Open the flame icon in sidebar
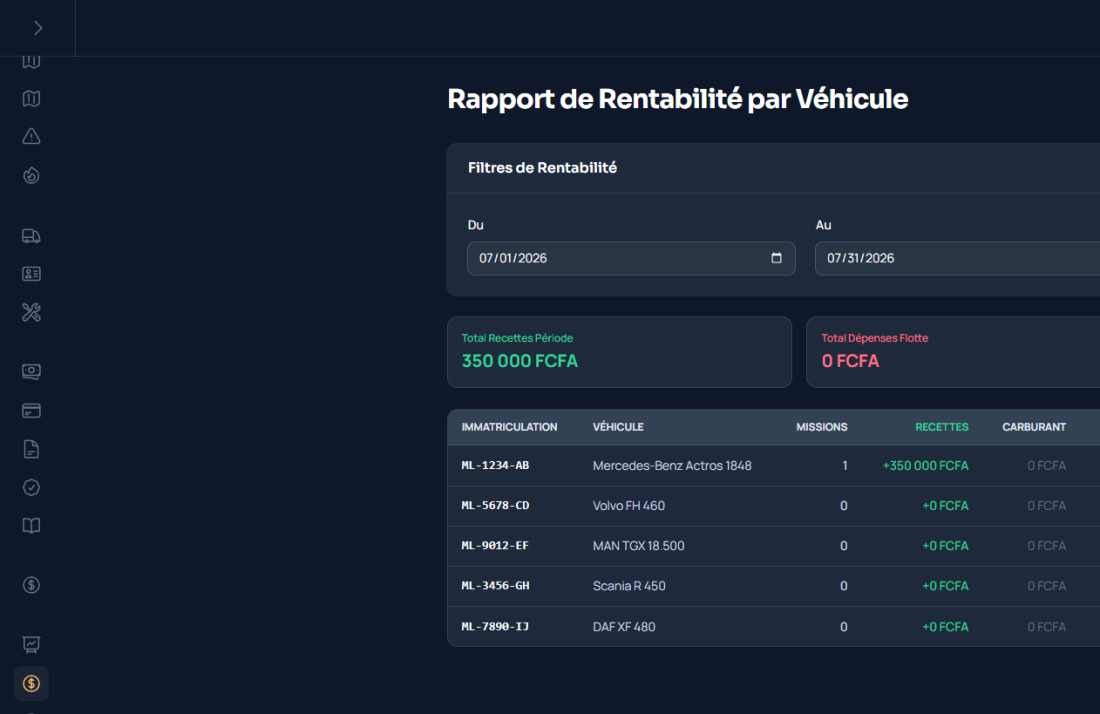This screenshot has width=1100, height=714. tap(31, 175)
